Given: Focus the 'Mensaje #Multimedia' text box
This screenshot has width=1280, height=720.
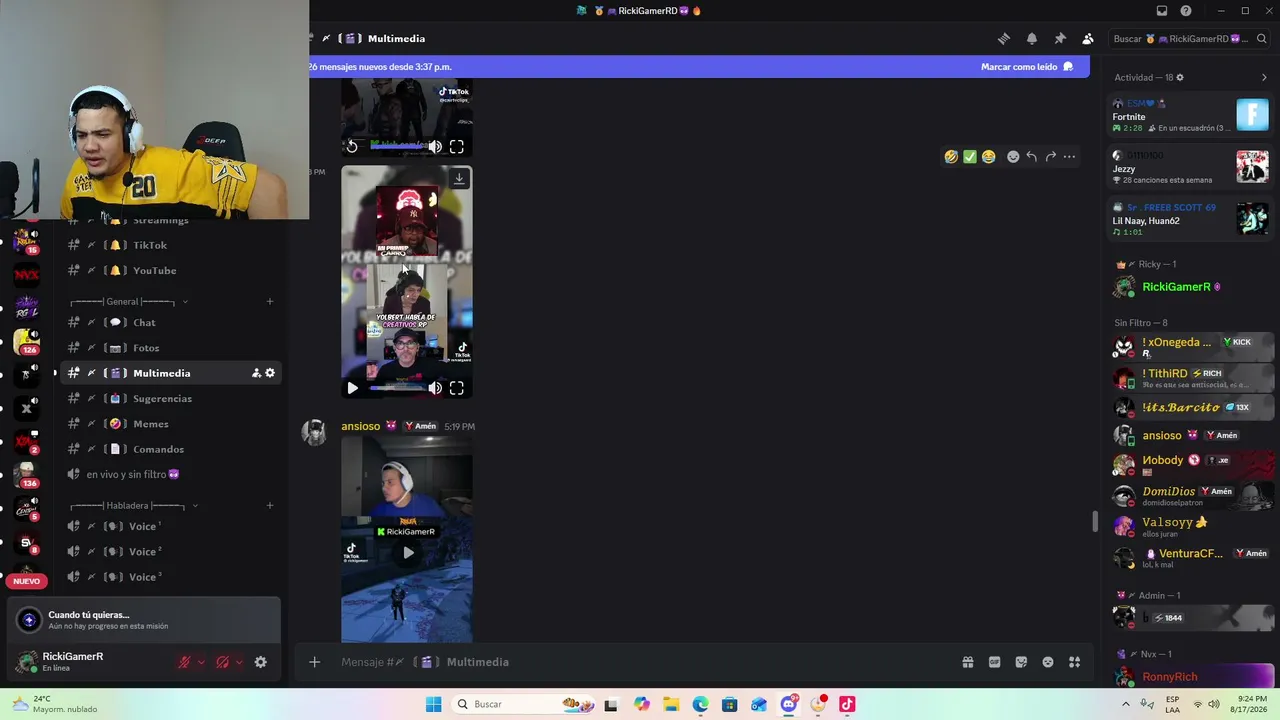Looking at the screenshot, I should tap(640, 662).
